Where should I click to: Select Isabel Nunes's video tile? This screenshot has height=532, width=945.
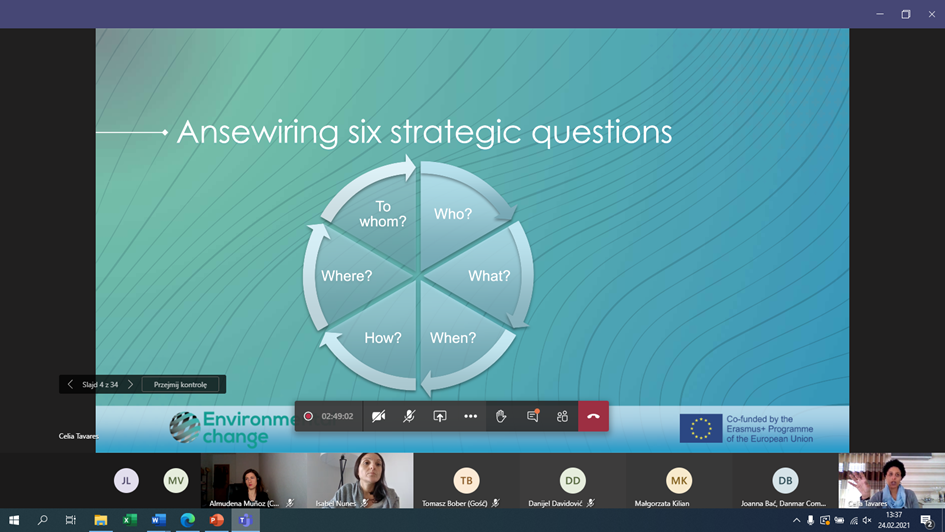coord(360,480)
